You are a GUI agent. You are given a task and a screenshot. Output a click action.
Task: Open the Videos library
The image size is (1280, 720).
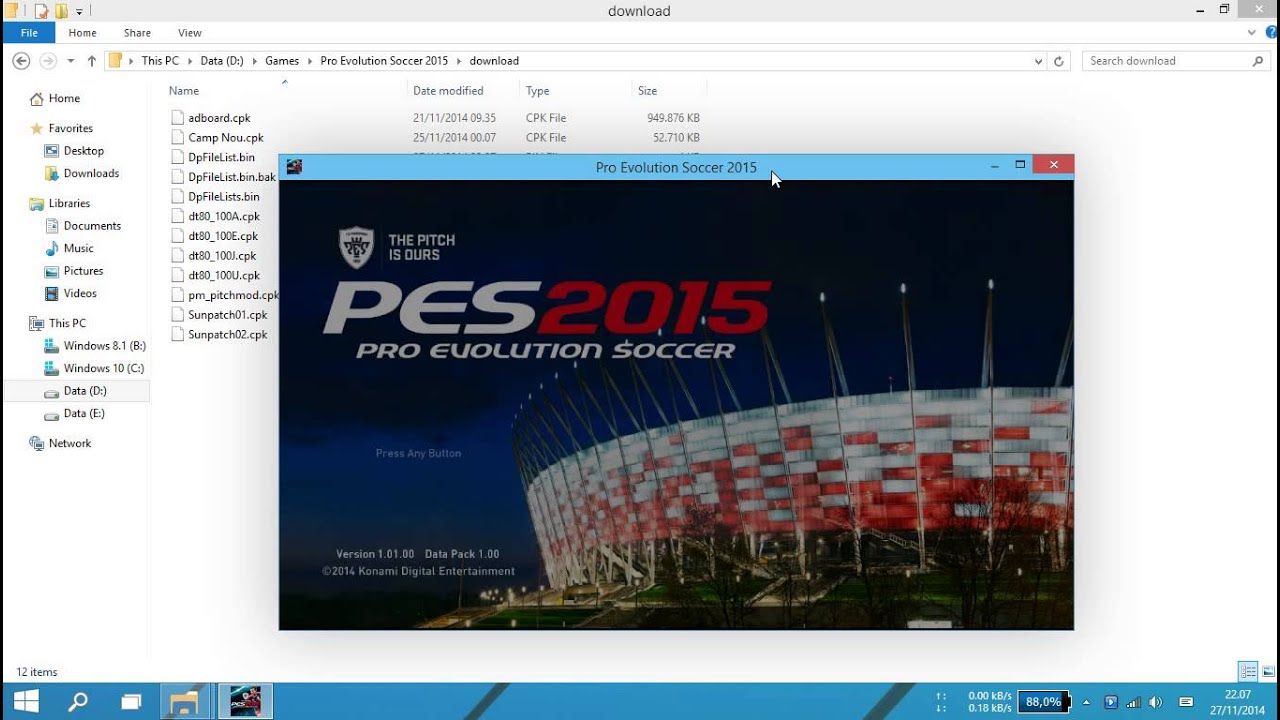coord(80,293)
